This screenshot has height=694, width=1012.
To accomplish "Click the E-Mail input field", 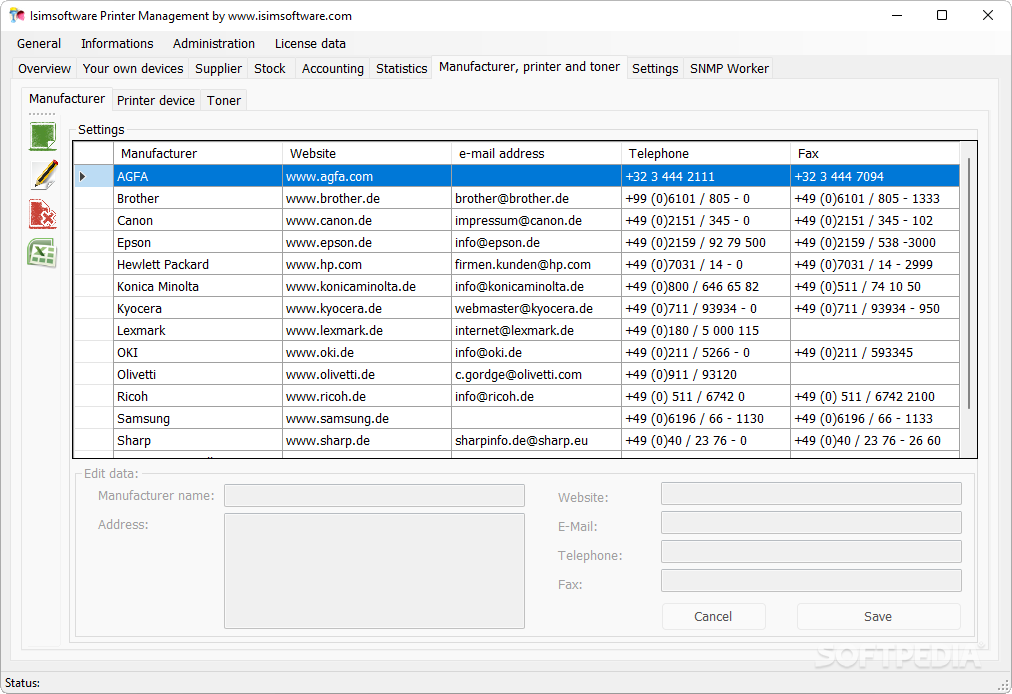I will (811, 523).
